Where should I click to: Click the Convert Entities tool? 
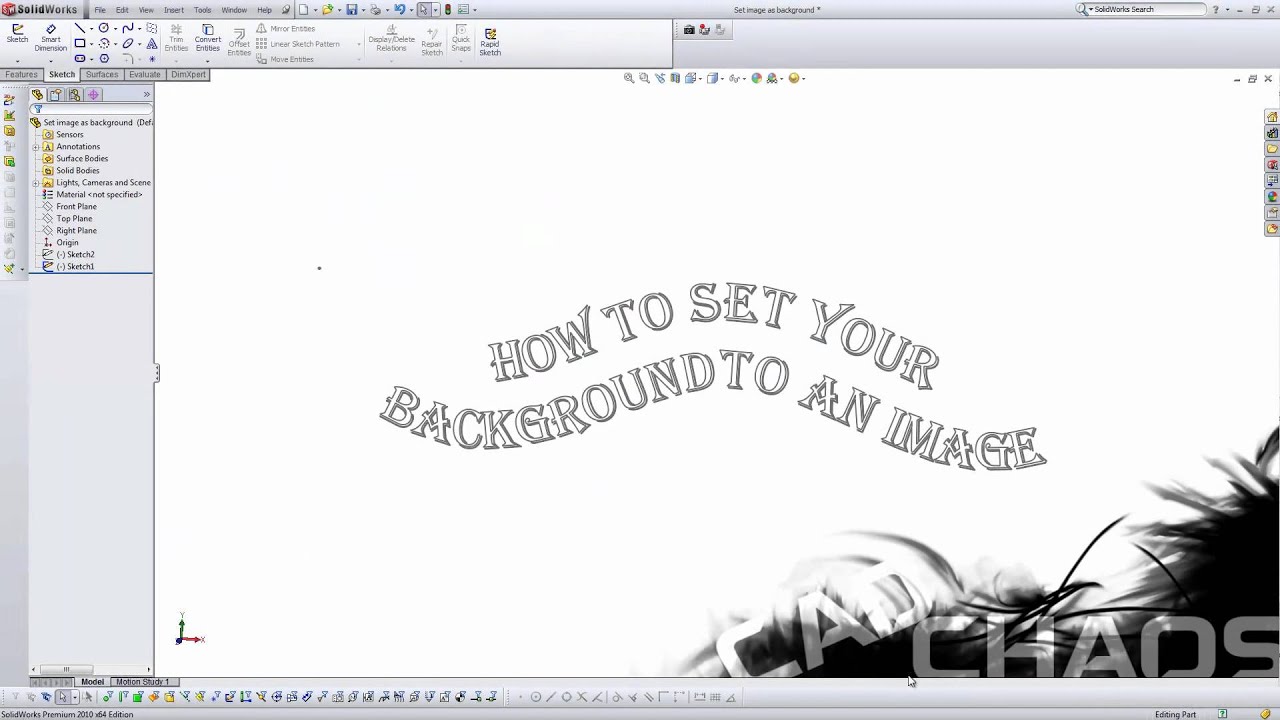tap(208, 38)
